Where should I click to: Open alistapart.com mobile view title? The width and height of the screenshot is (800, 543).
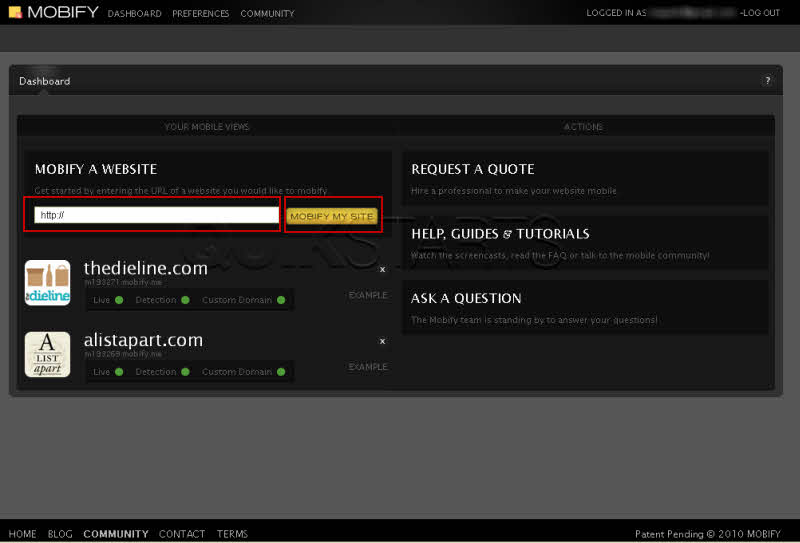pos(143,340)
